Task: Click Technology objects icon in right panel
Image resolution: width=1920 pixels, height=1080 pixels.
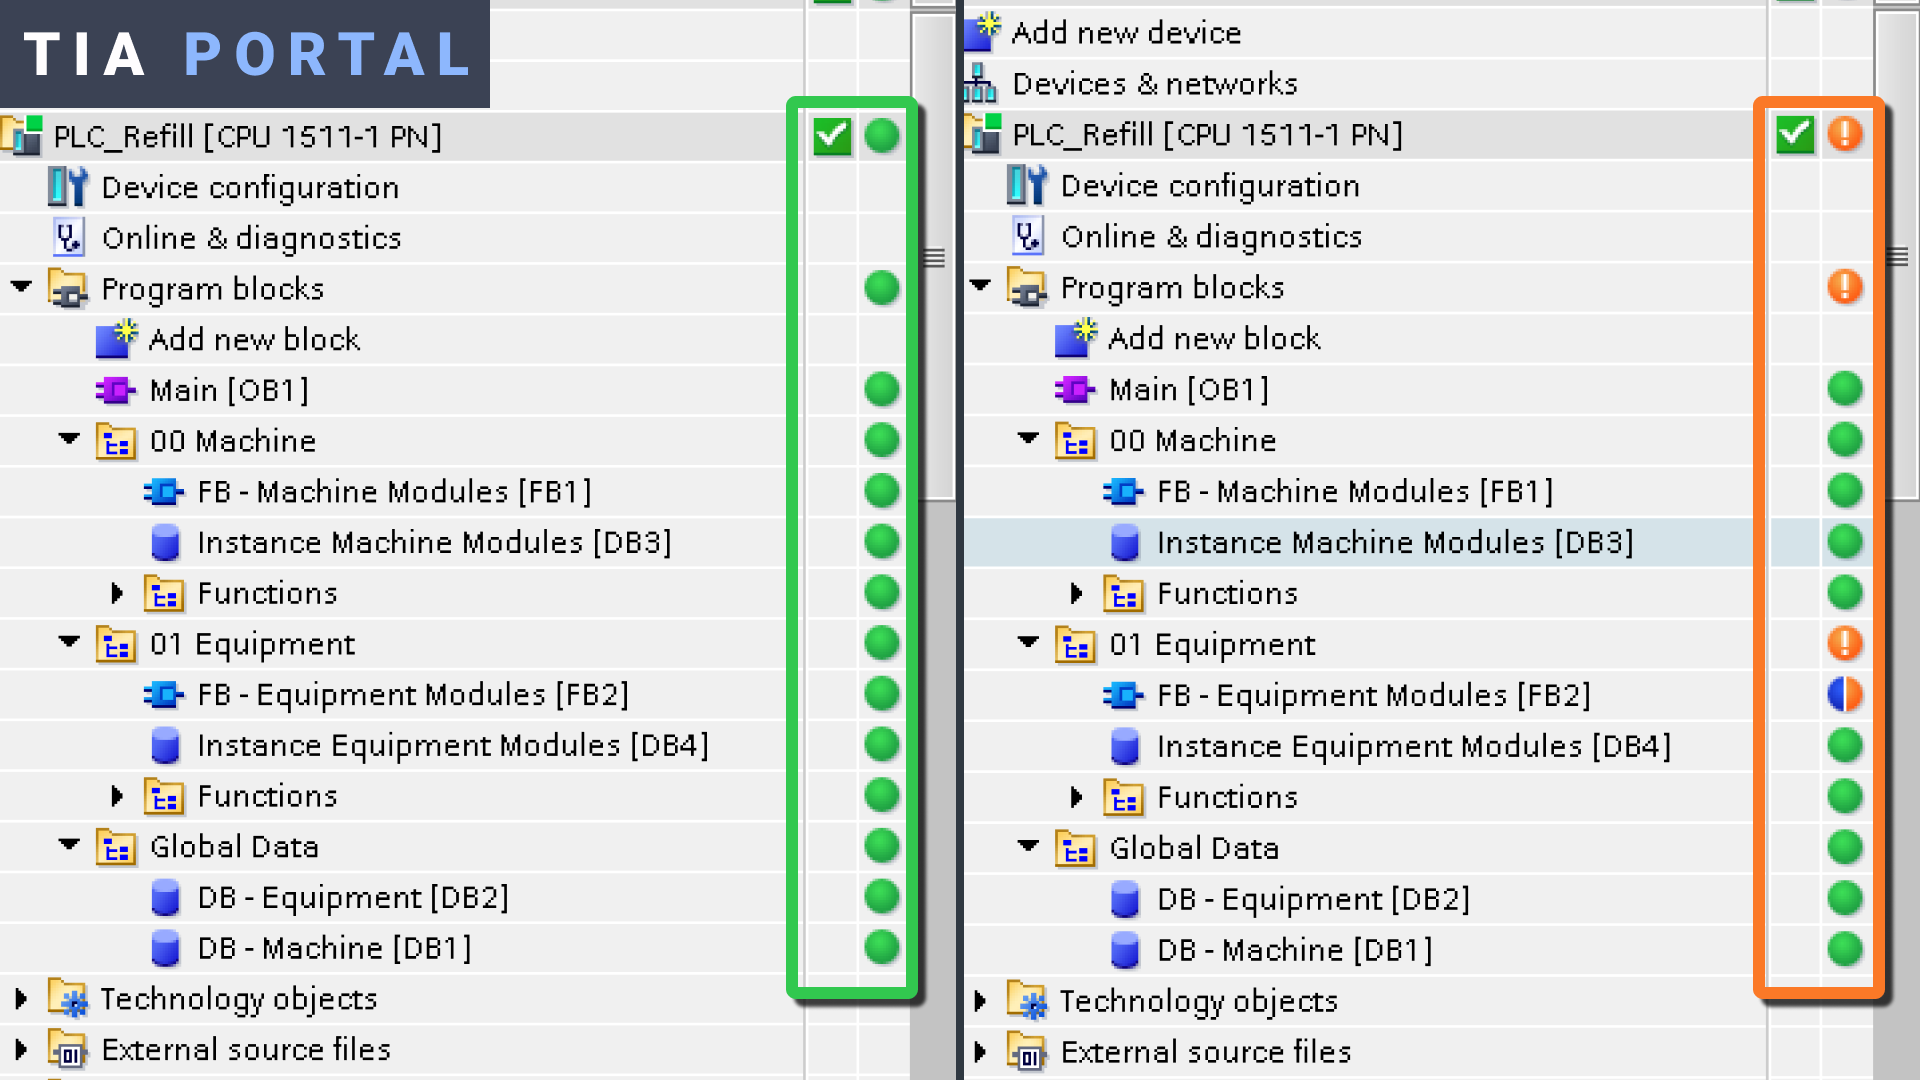Action: click(1027, 1001)
